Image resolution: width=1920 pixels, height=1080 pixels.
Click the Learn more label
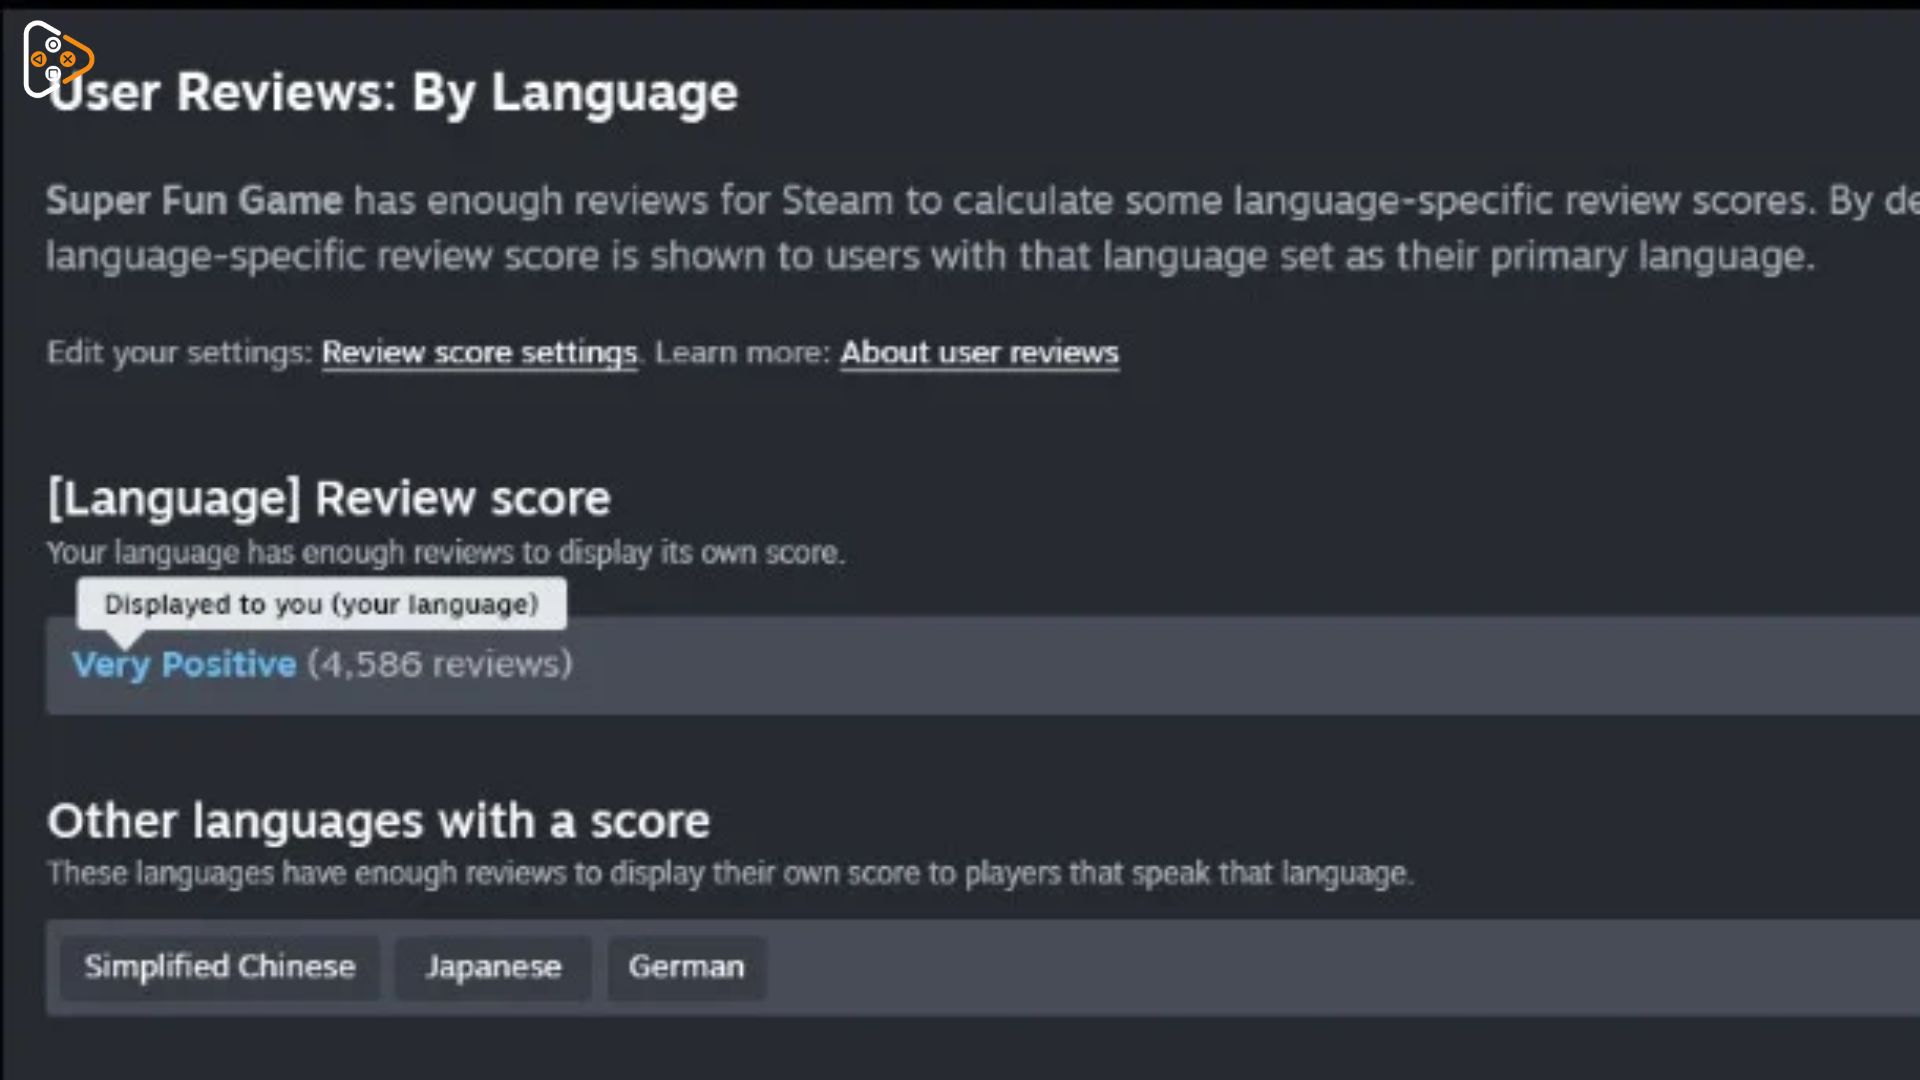742,353
